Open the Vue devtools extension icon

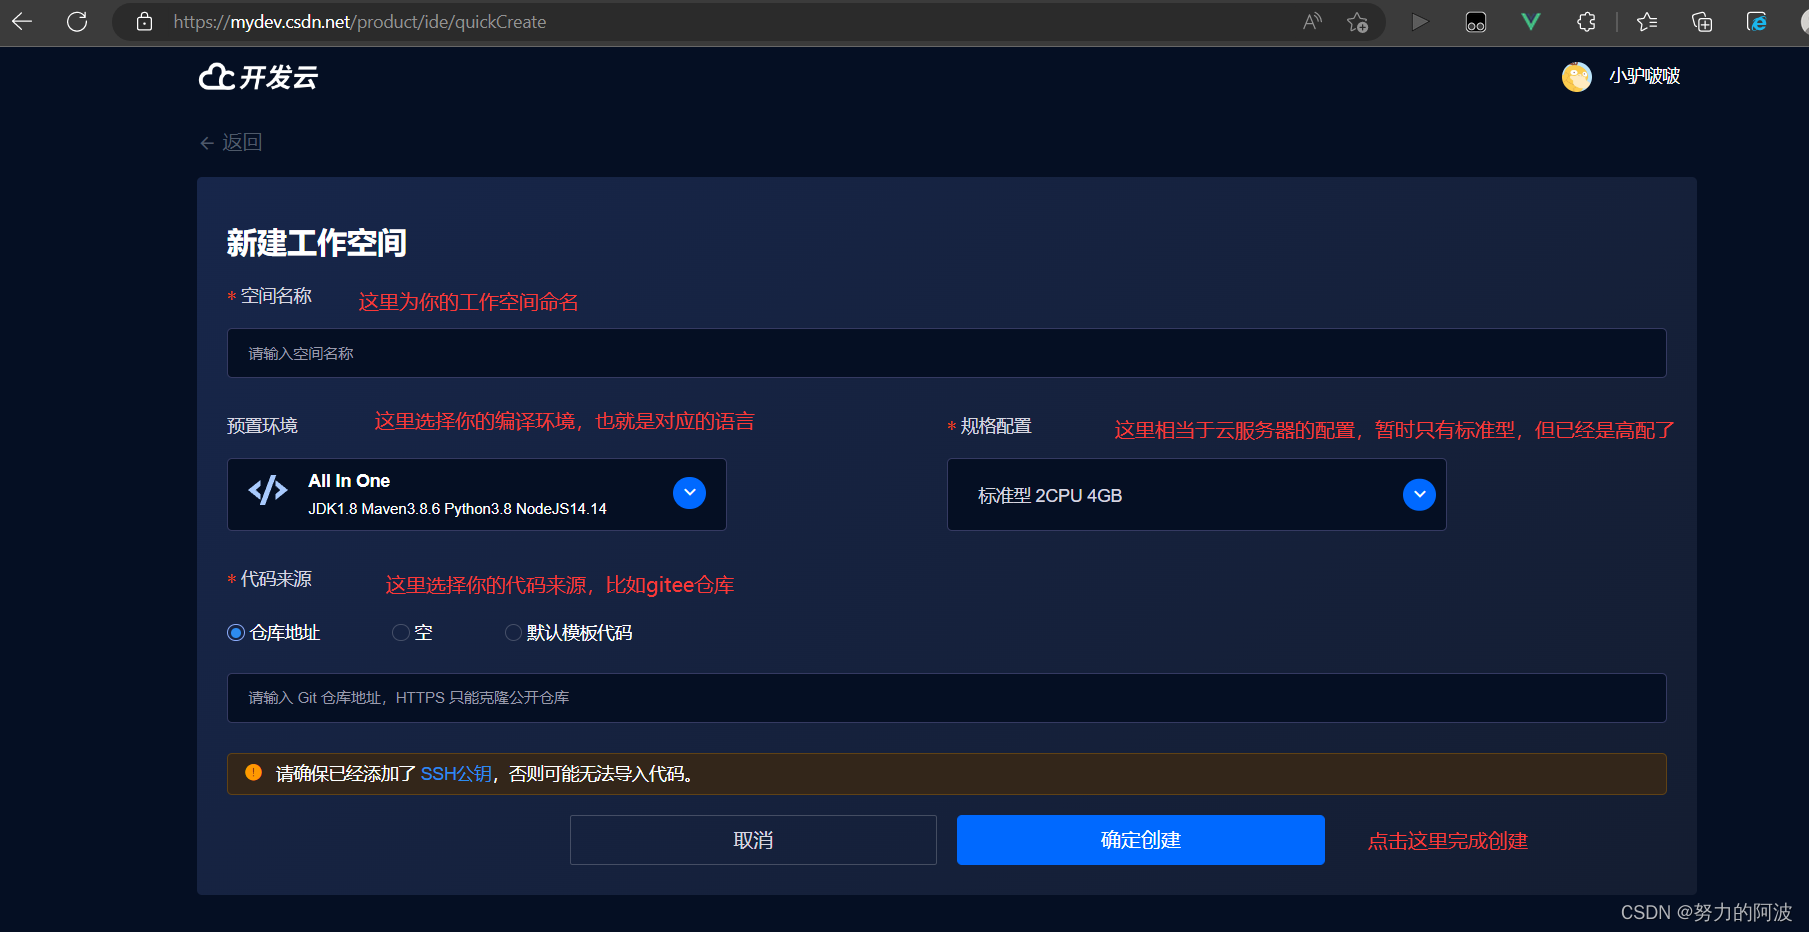[x=1530, y=21]
